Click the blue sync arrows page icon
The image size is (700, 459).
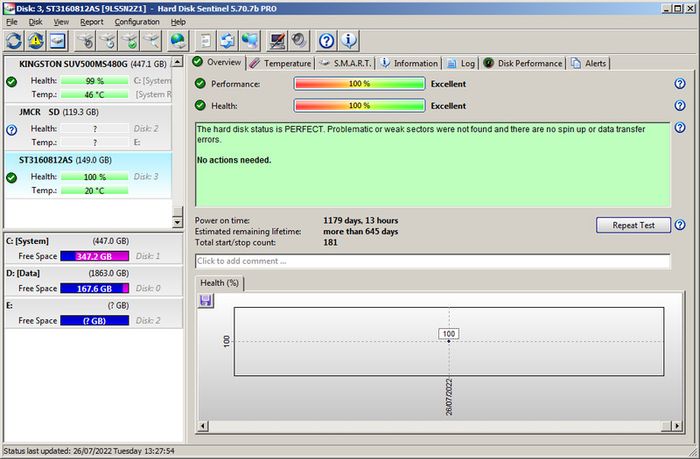click(x=228, y=41)
